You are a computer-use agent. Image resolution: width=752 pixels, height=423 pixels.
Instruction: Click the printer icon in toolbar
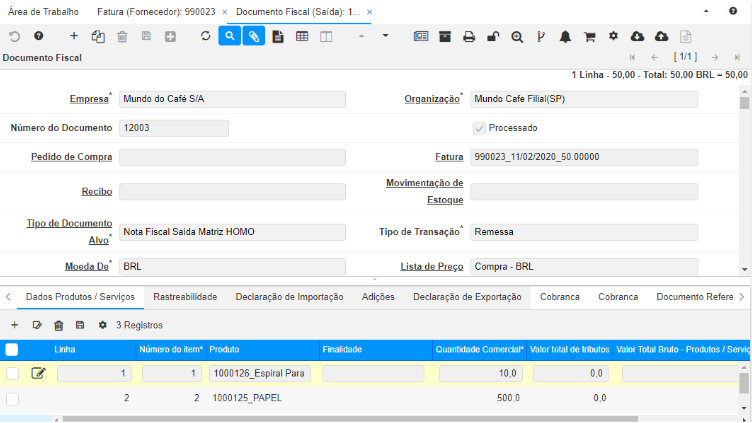tap(468, 36)
